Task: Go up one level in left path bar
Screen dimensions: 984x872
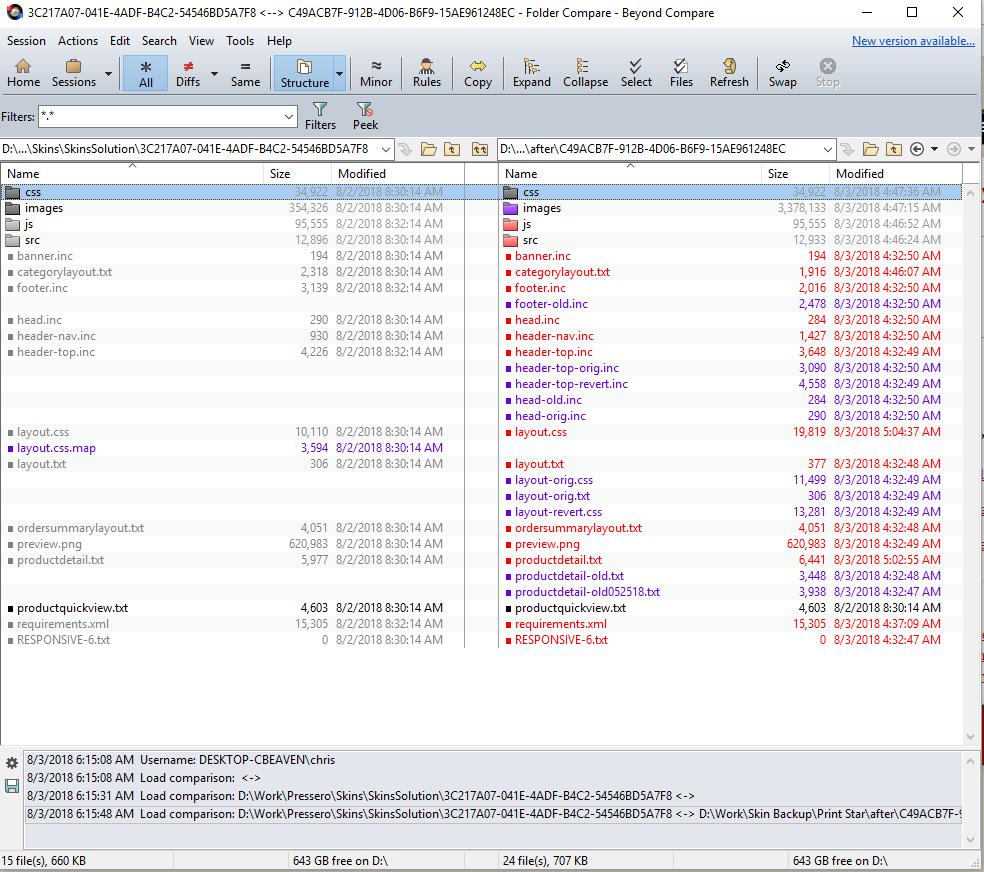Action: pyautogui.click(x=452, y=149)
